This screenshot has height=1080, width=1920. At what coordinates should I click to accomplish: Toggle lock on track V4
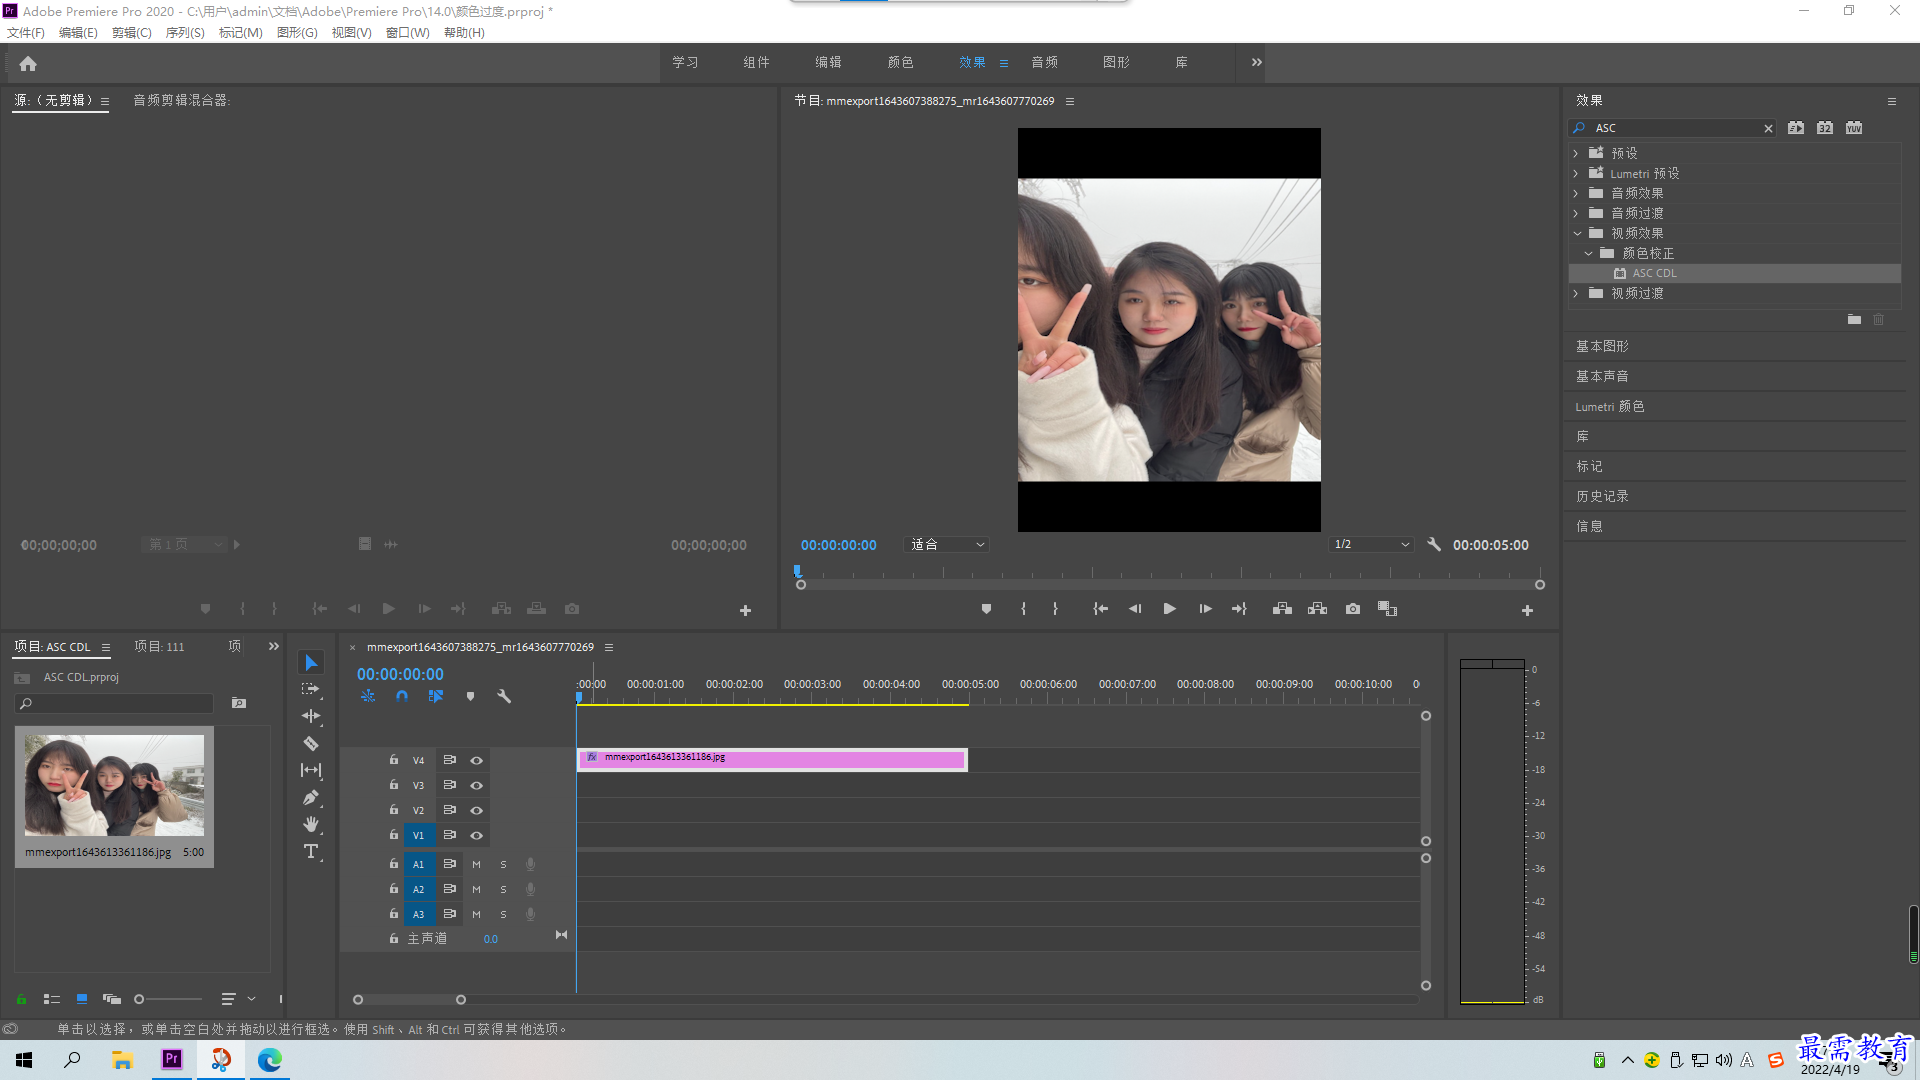coord(394,760)
